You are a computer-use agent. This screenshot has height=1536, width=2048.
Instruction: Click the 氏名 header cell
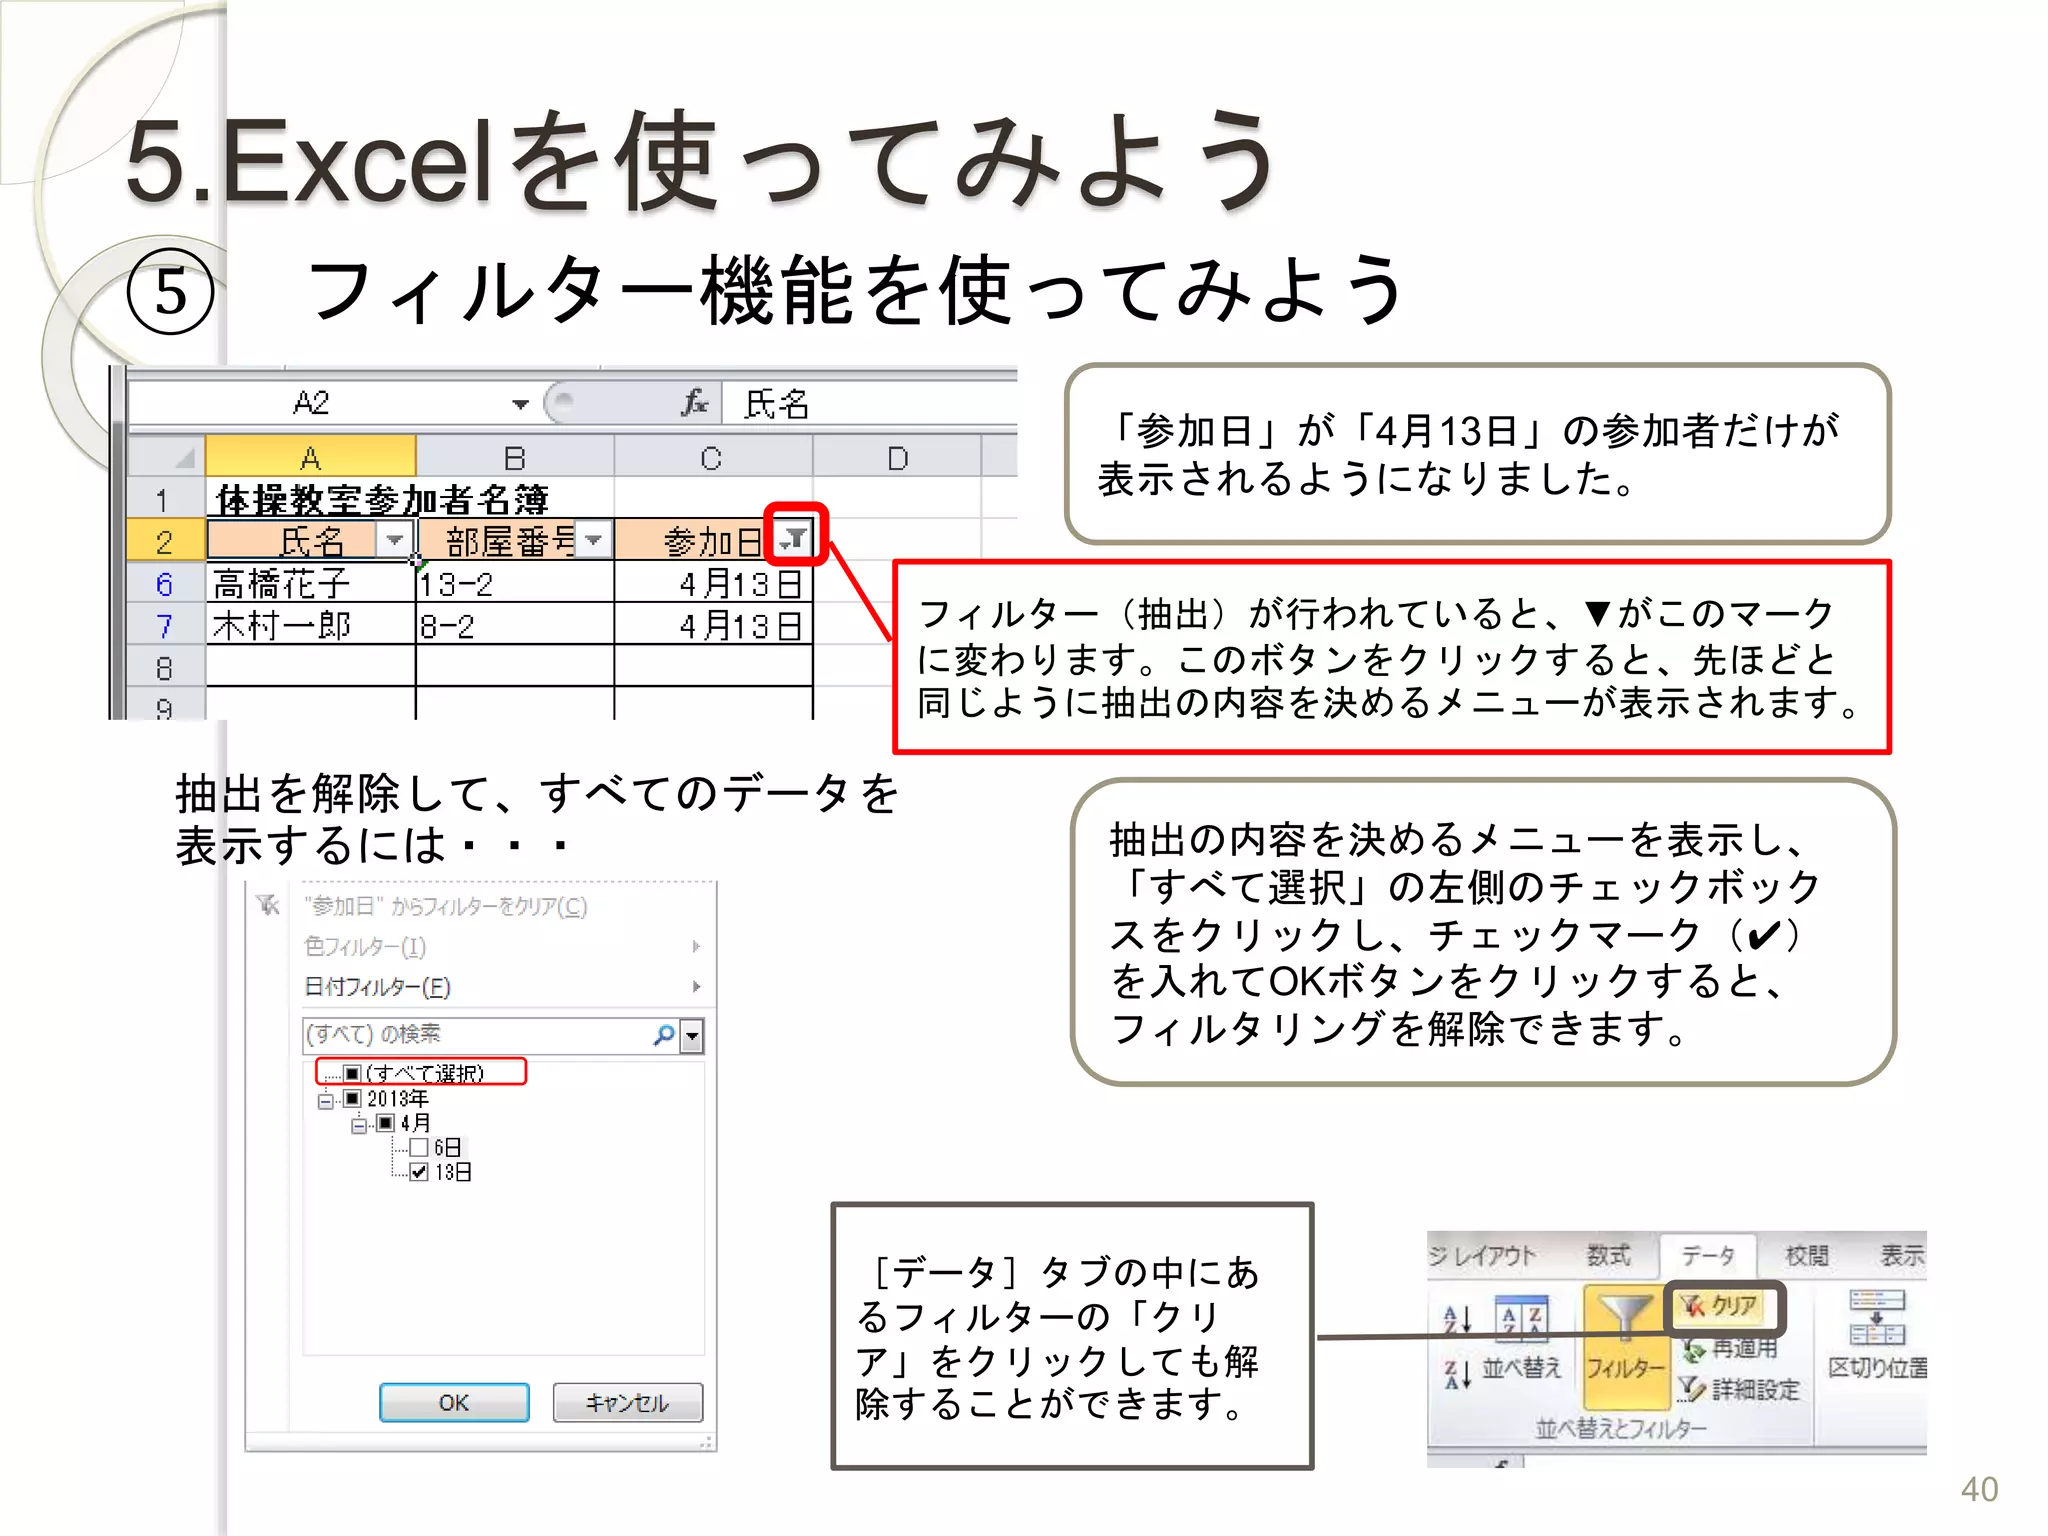click(311, 541)
